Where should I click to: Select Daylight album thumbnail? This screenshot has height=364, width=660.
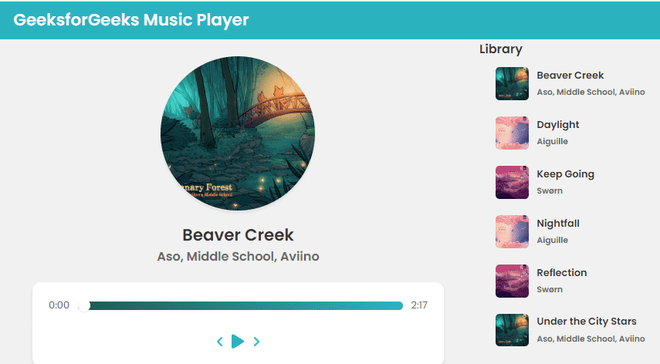coord(512,133)
